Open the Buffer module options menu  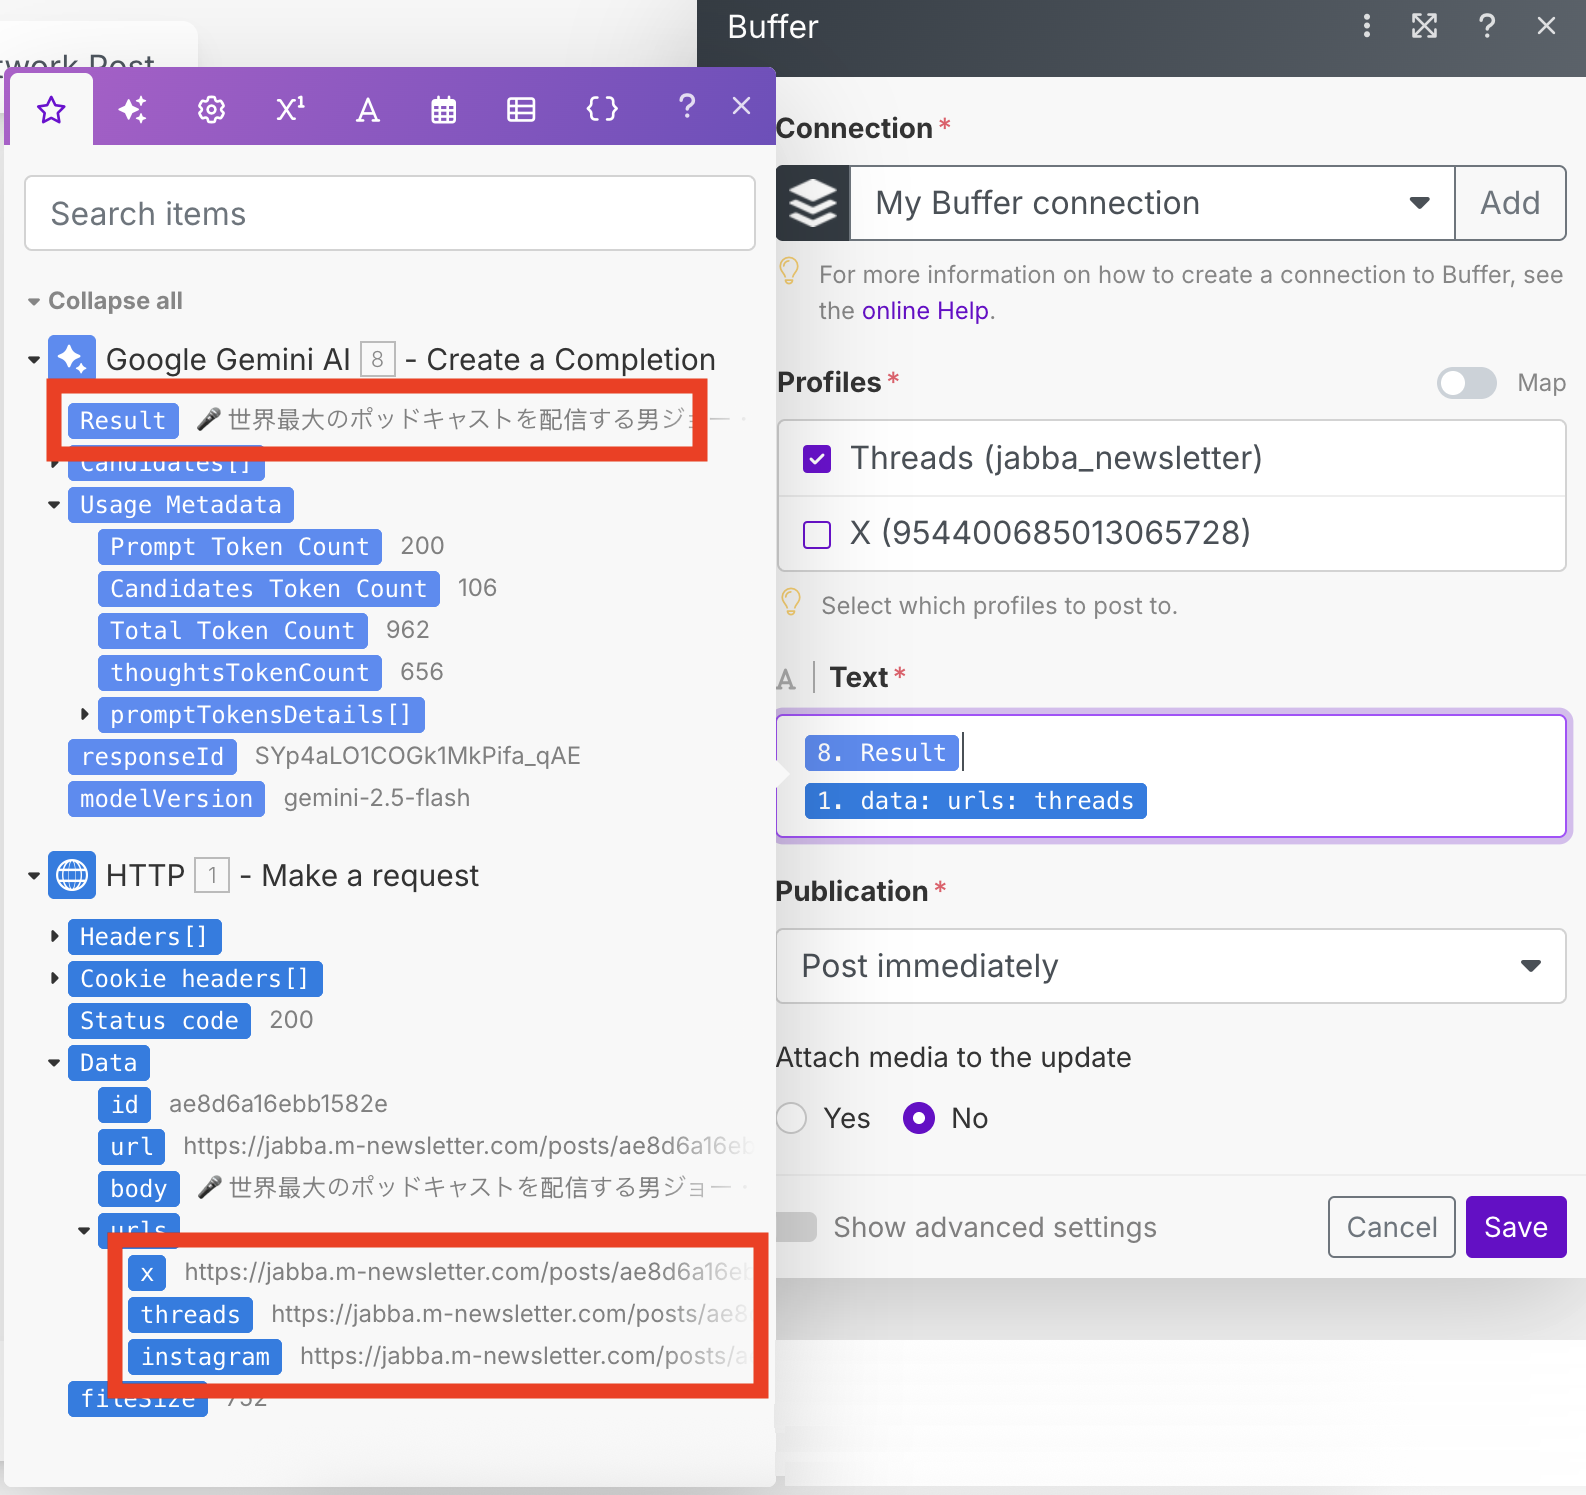[x=1367, y=26]
